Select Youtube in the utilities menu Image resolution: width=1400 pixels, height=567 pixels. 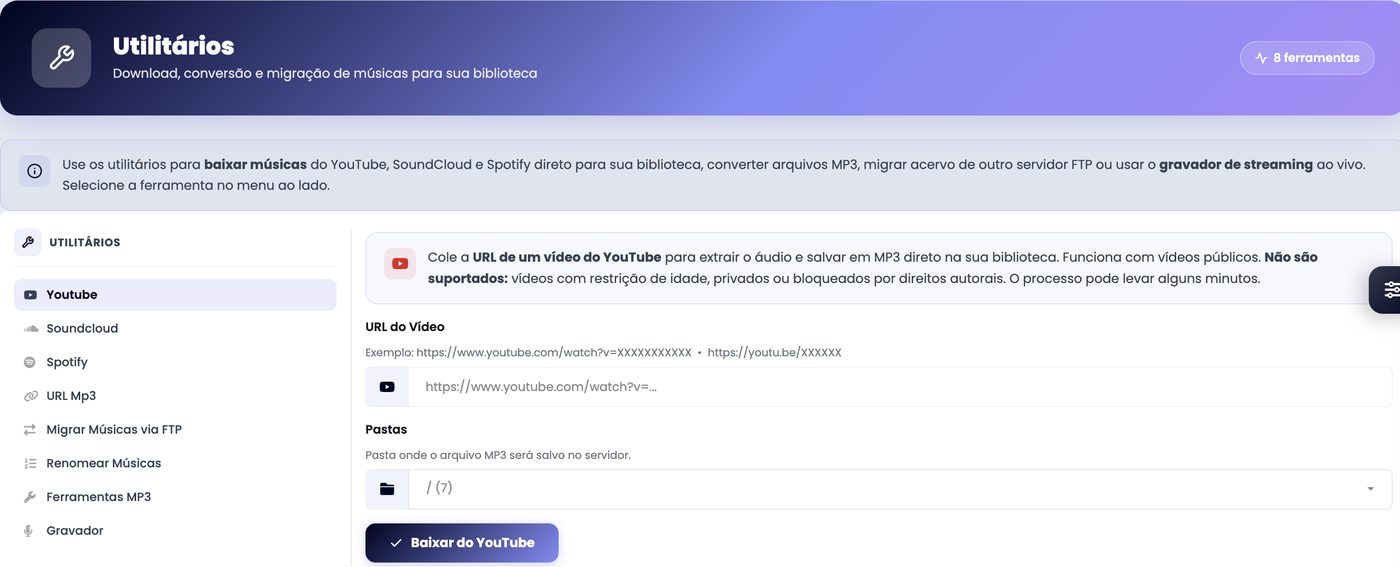175,295
